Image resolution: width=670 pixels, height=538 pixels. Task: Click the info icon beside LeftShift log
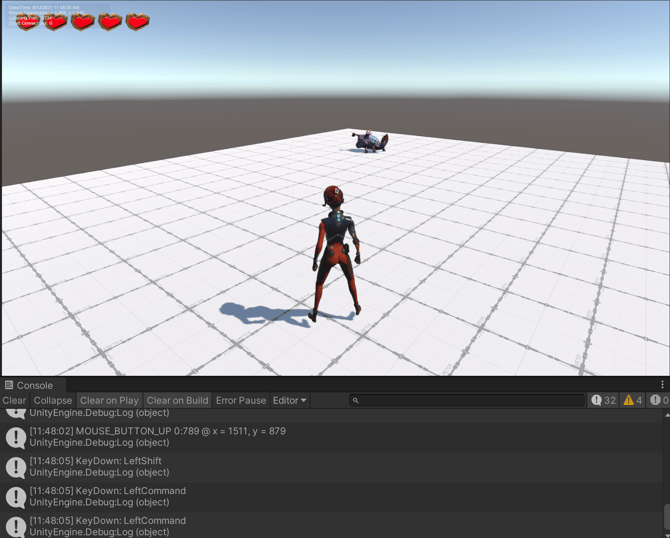[16, 467]
